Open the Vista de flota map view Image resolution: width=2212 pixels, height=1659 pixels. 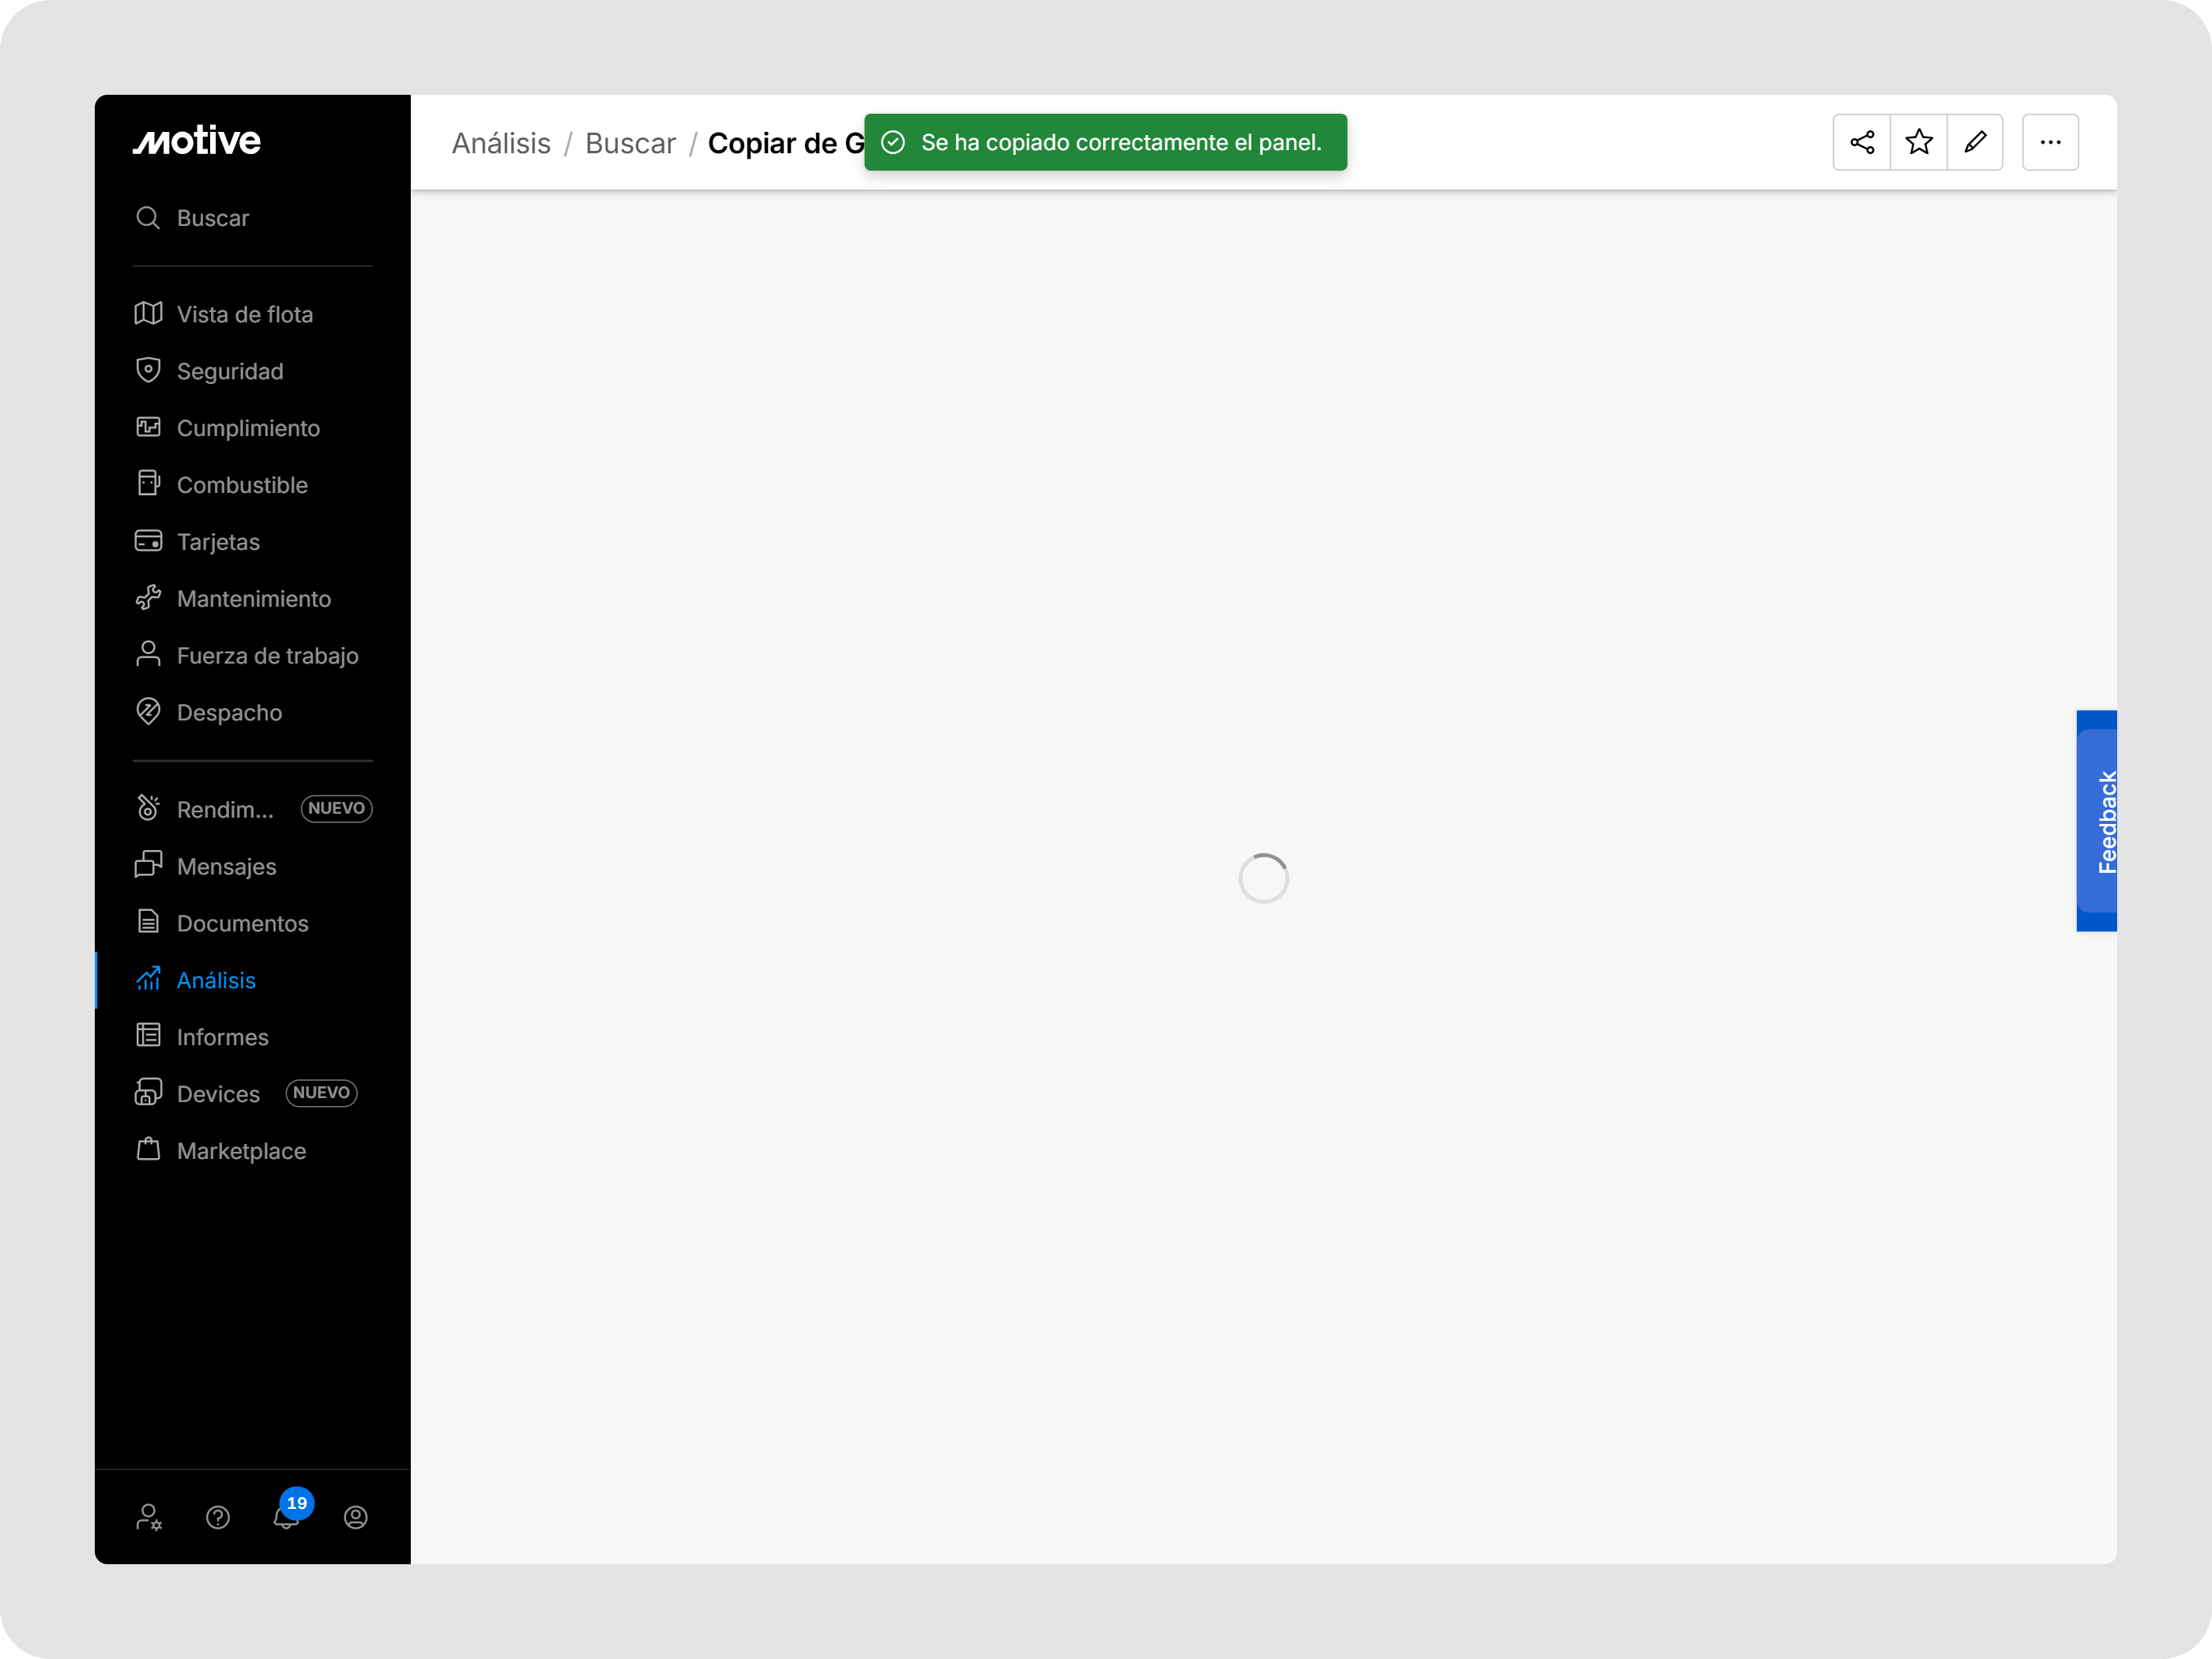[244, 313]
